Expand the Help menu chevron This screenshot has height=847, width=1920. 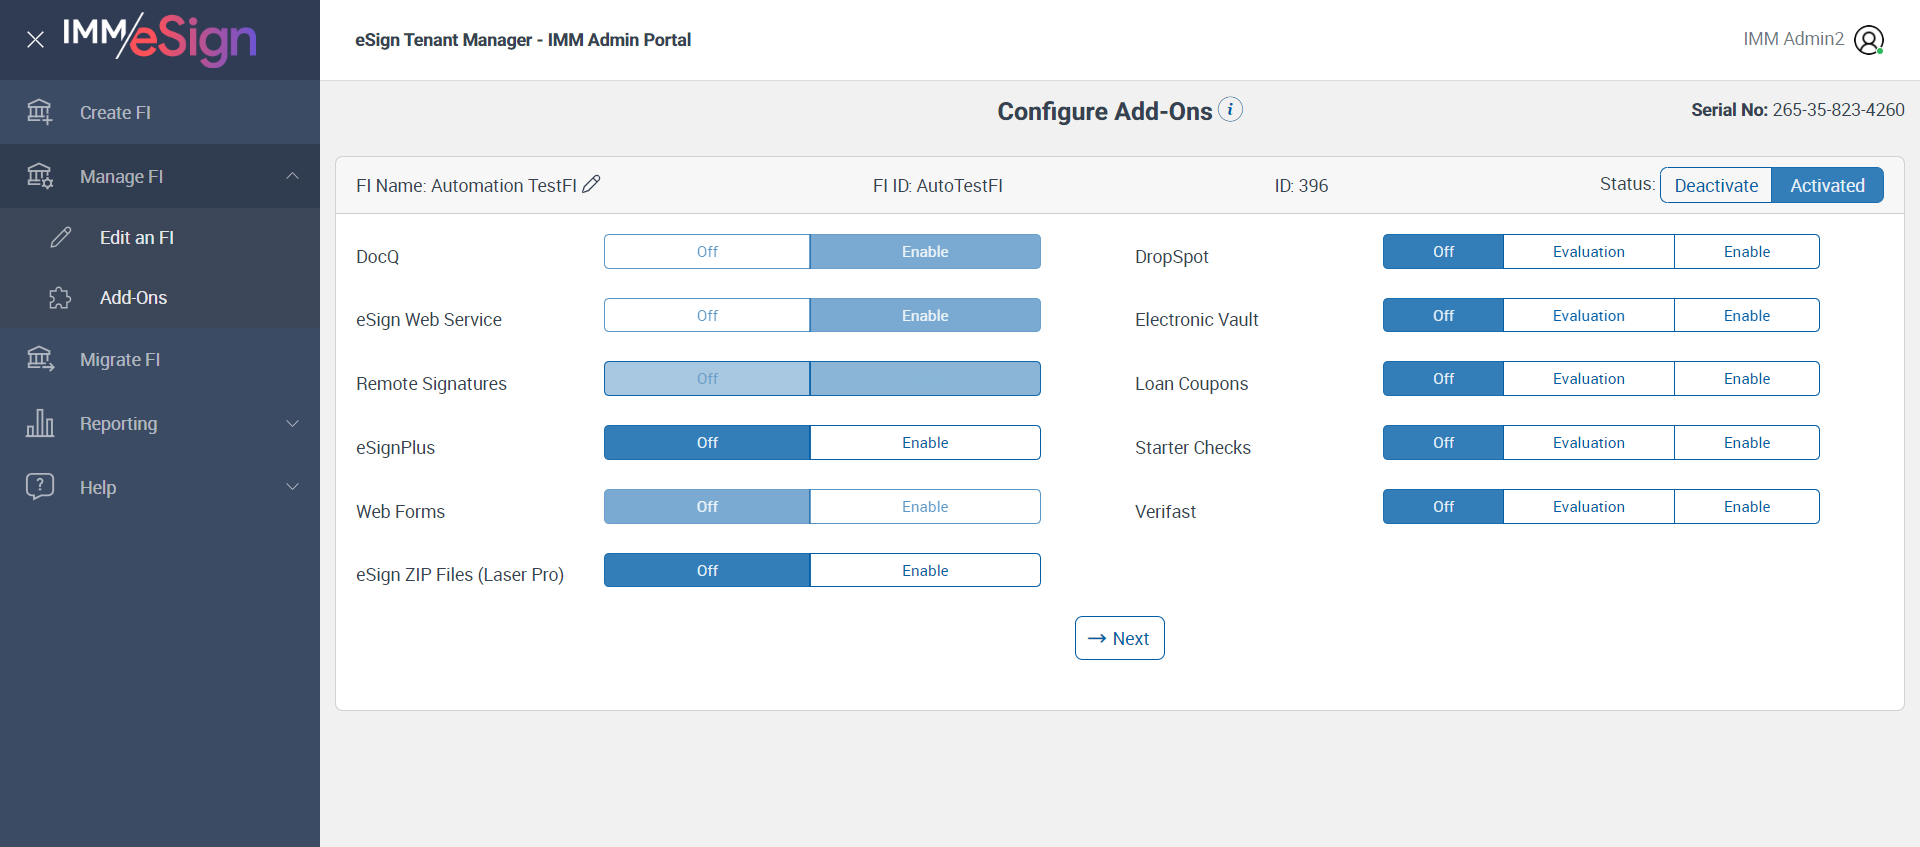click(292, 487)
